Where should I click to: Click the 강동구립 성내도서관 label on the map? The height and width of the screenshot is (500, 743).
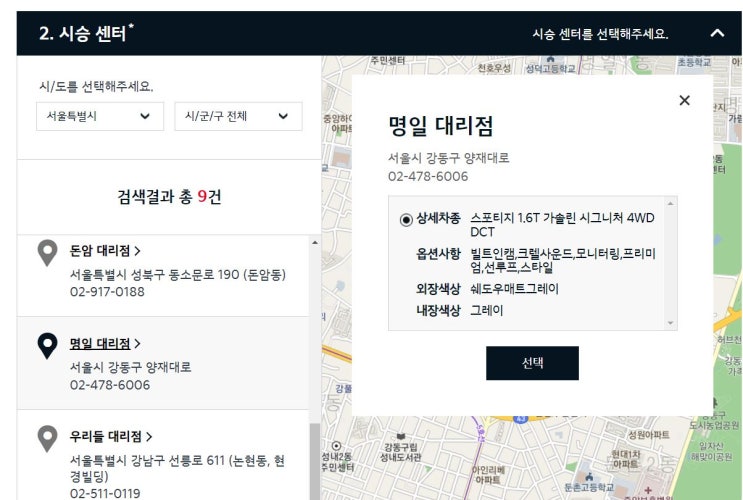pos(400,452)
